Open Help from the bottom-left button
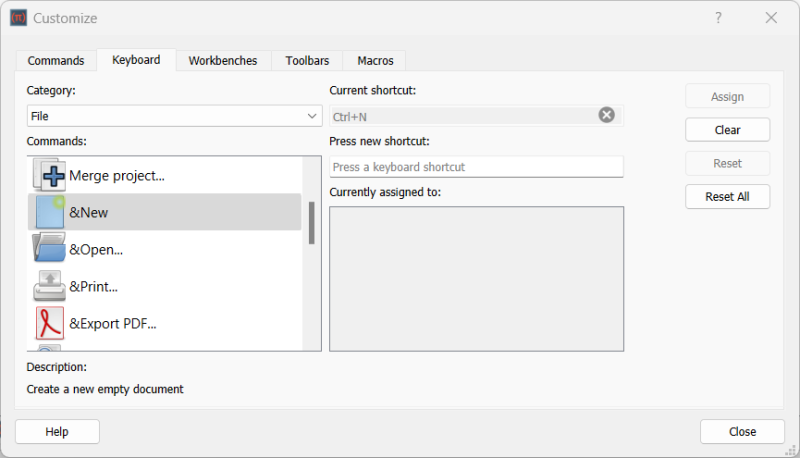Image resolution: width=800 pixels, height=458 pixels. pyautogui.click(x=57, y=431)
